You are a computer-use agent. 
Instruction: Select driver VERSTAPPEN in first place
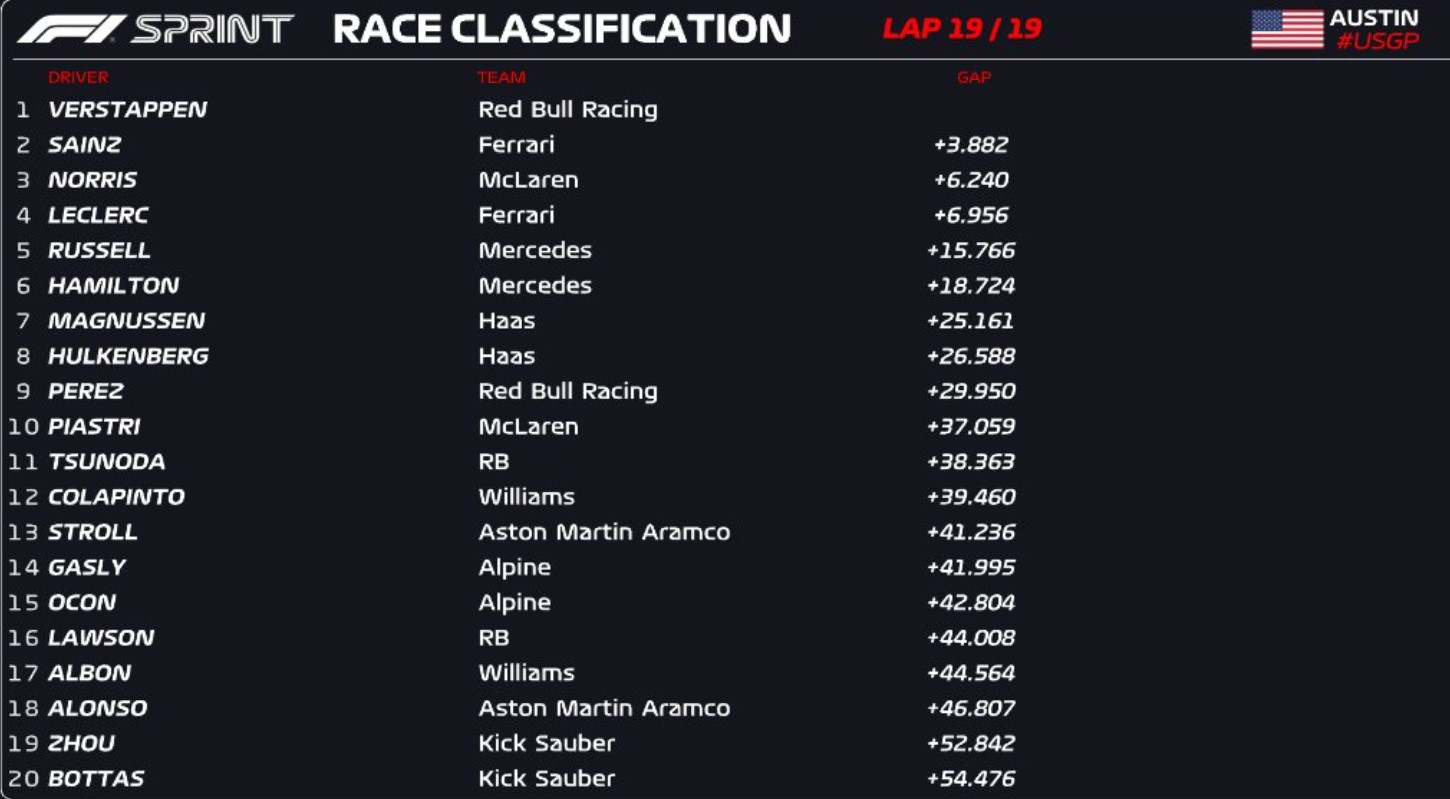[128, 109]
